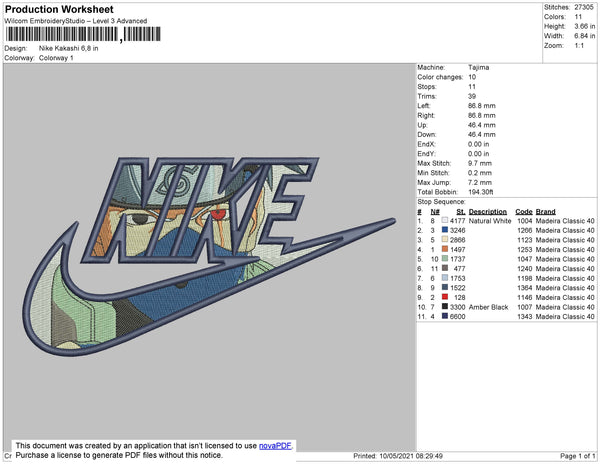Image resolution: width=600 pixels, height=464 pixels.
Task: Select the Natural White color swatch
Action: tap(445, 220)
